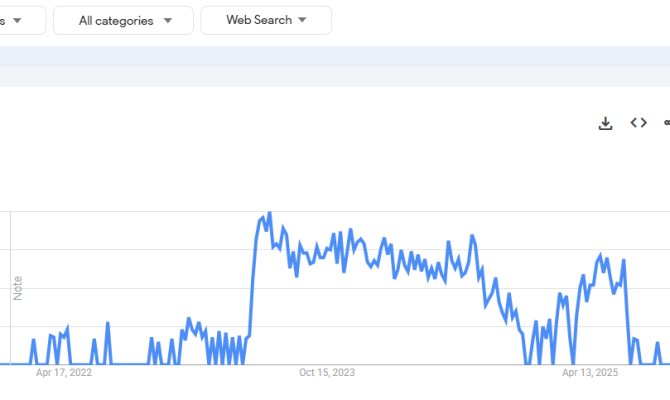670x400 pixels.
Task: Click the arrow beside Web Search
Action: (302, 20)
